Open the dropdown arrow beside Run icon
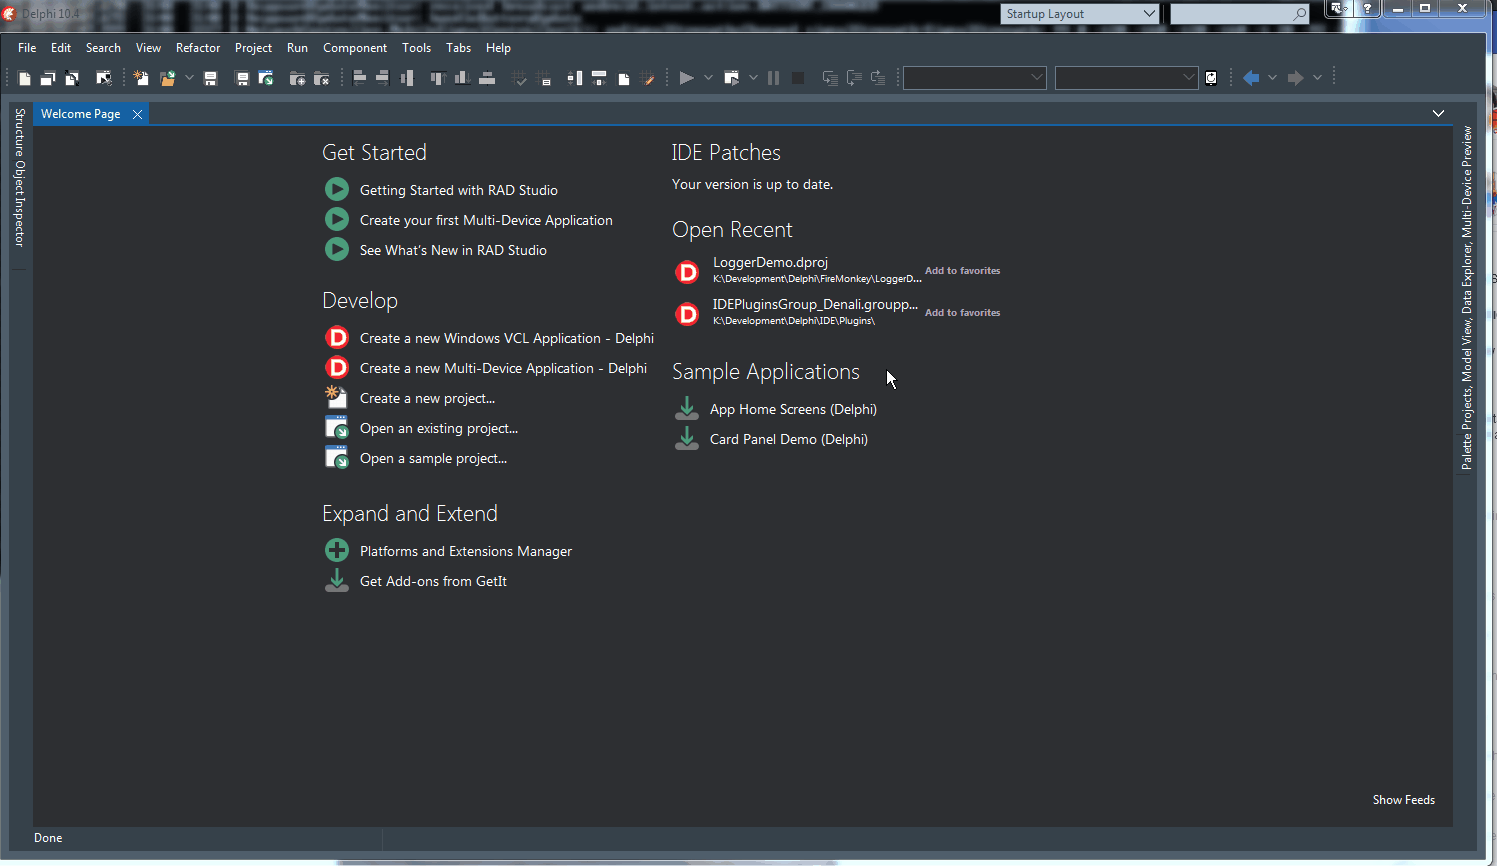 coord(708,78)
